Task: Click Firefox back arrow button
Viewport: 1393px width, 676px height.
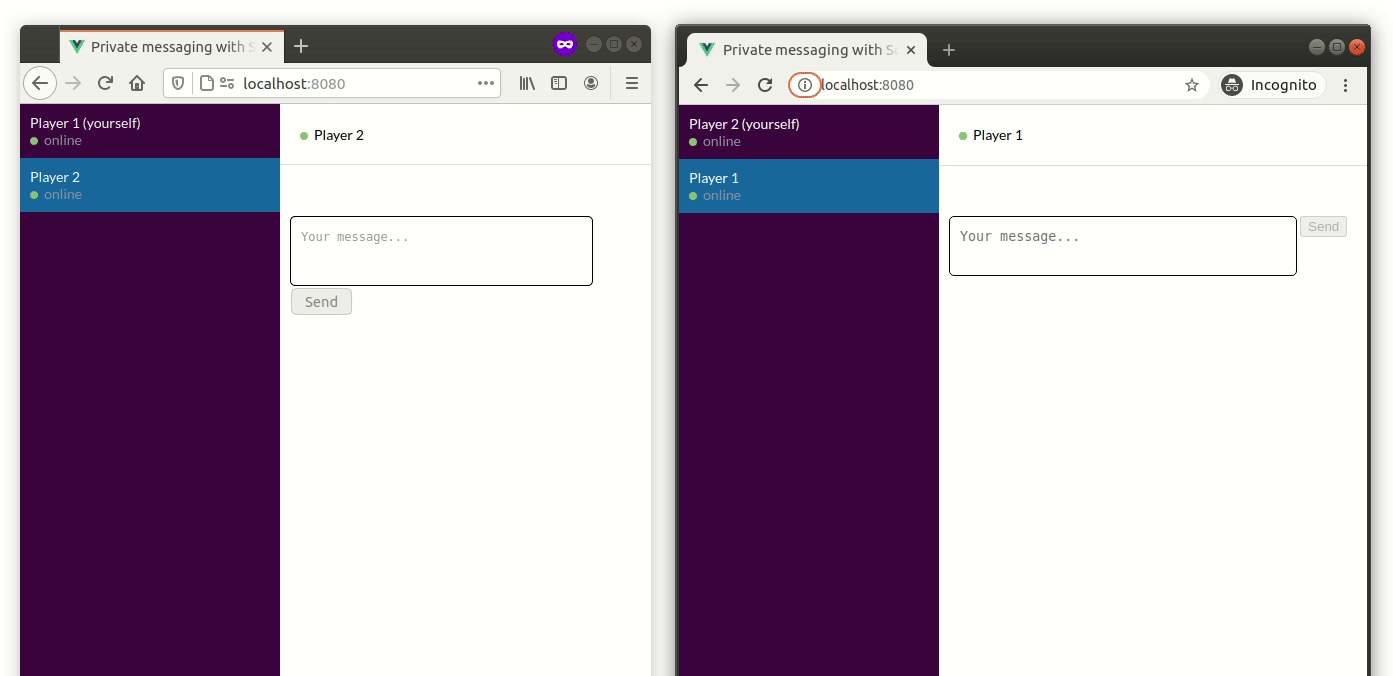Action: coord(40,83)
